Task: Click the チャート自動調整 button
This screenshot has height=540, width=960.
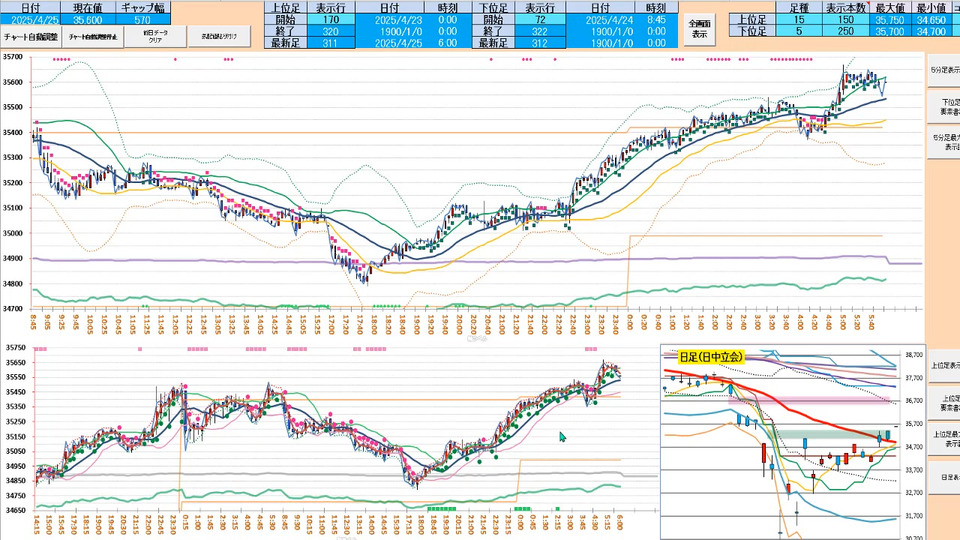Action: pos(31,37)
